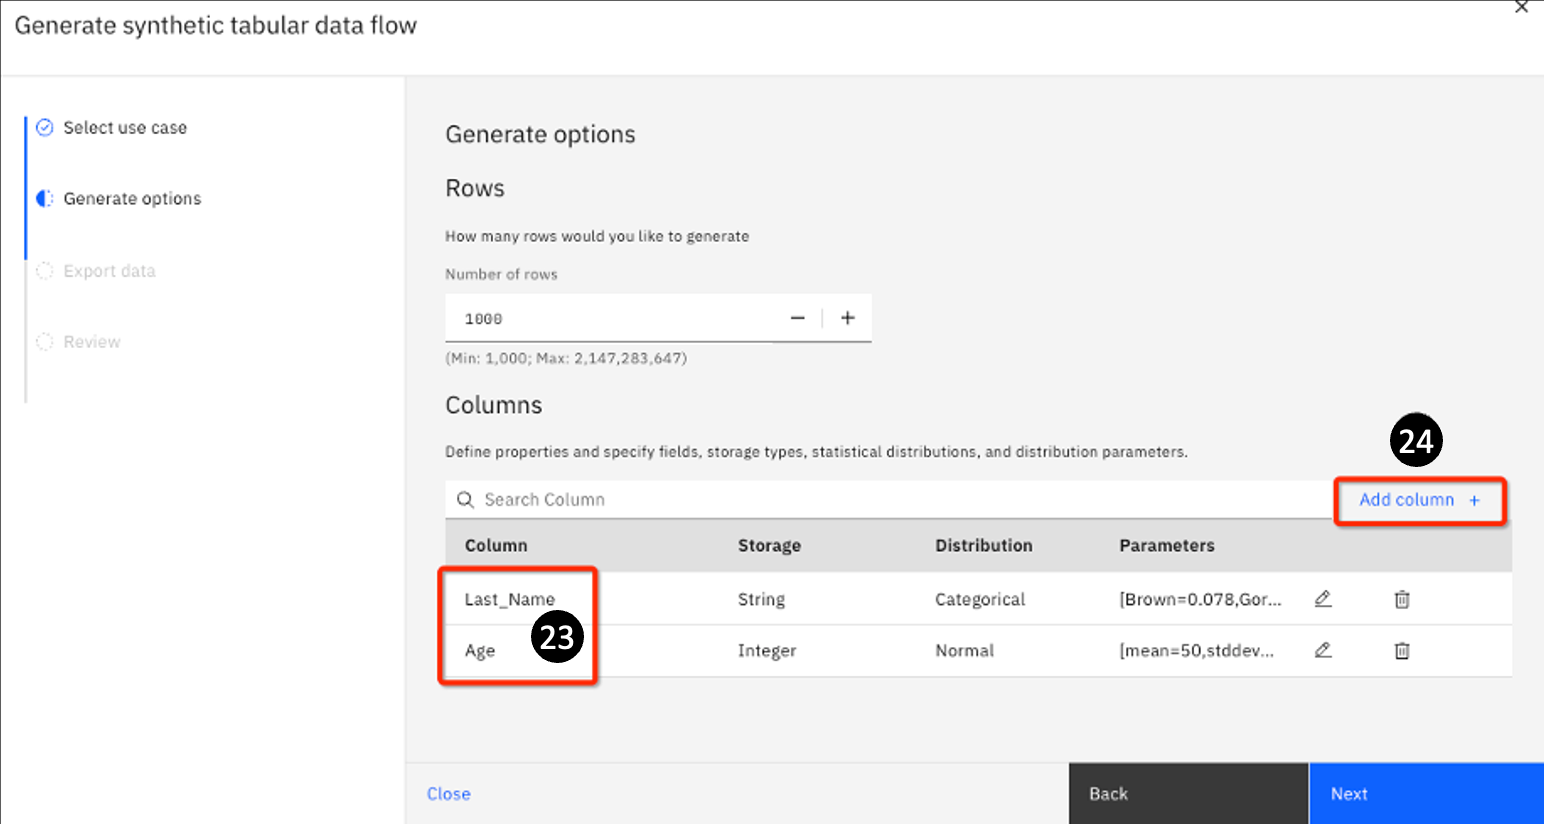Click the Back button

coord(1188,794)
